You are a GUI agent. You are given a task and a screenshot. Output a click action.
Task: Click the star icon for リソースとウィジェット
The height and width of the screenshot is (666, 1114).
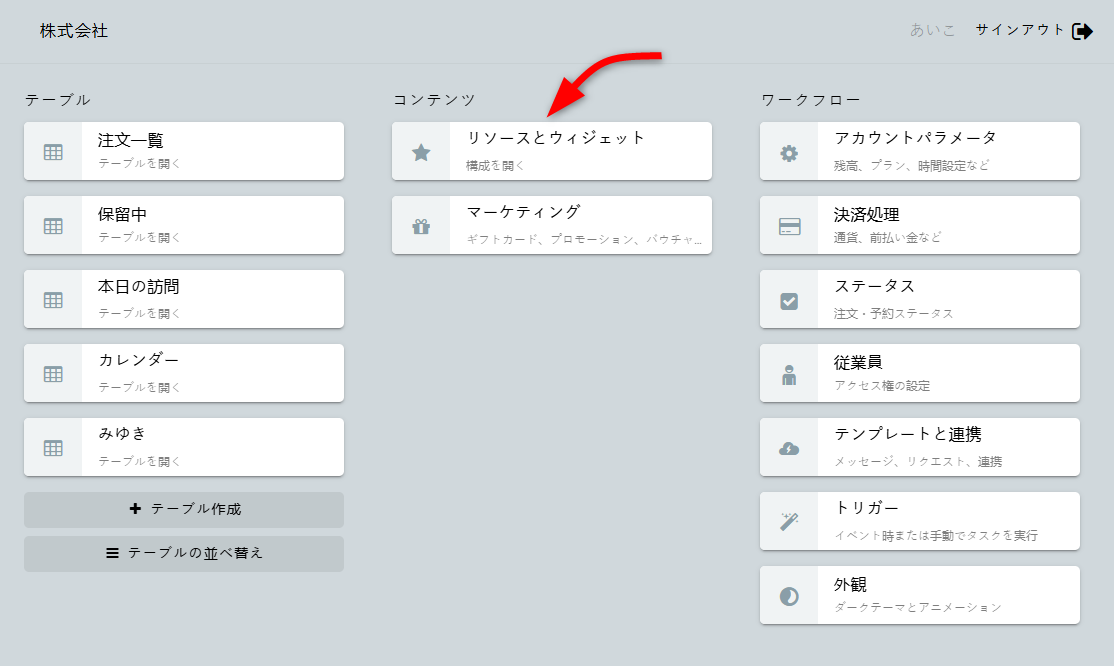pyautogui.click(x=421, y=152)
